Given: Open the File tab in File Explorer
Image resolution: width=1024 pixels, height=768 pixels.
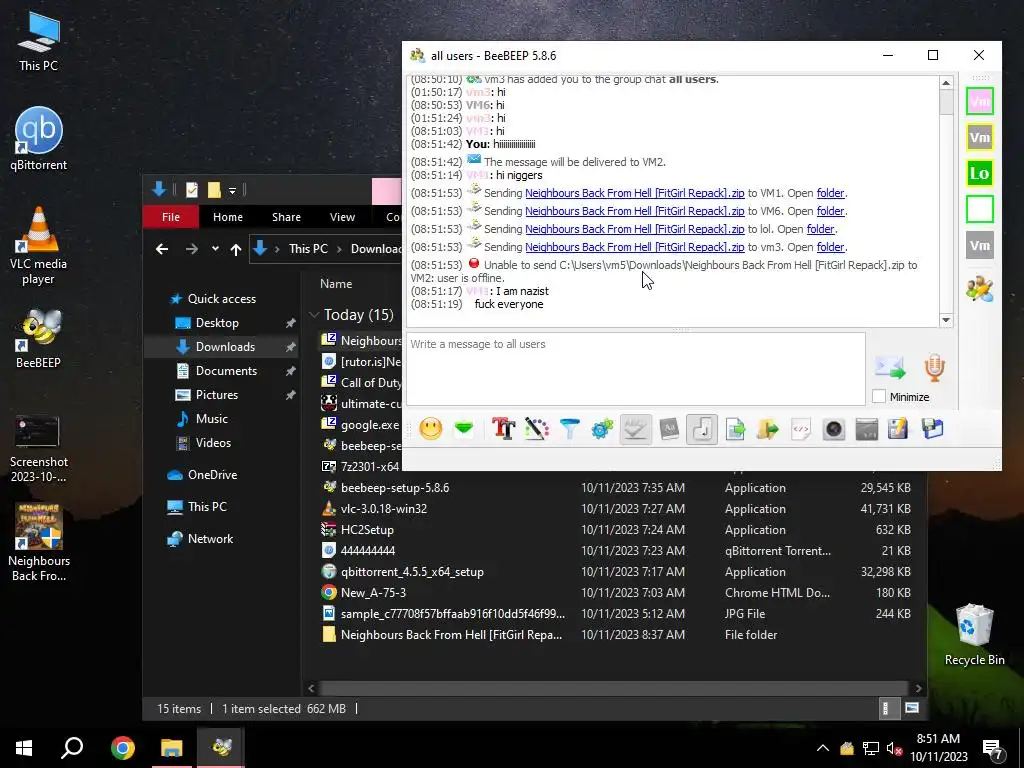Looking at the screenshot, I should 170,217.
